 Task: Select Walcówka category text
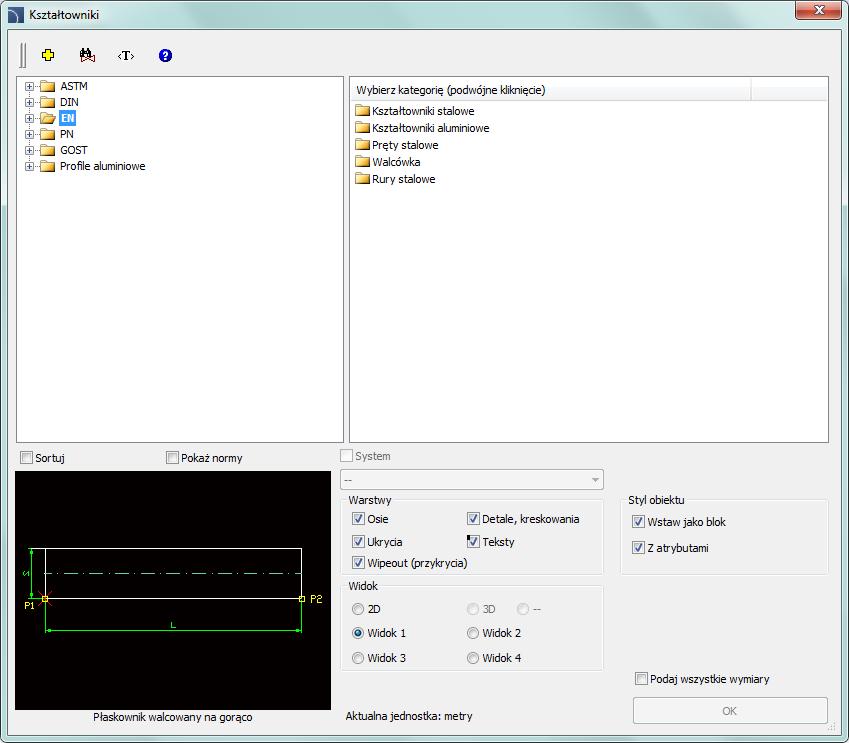[396, 161]
